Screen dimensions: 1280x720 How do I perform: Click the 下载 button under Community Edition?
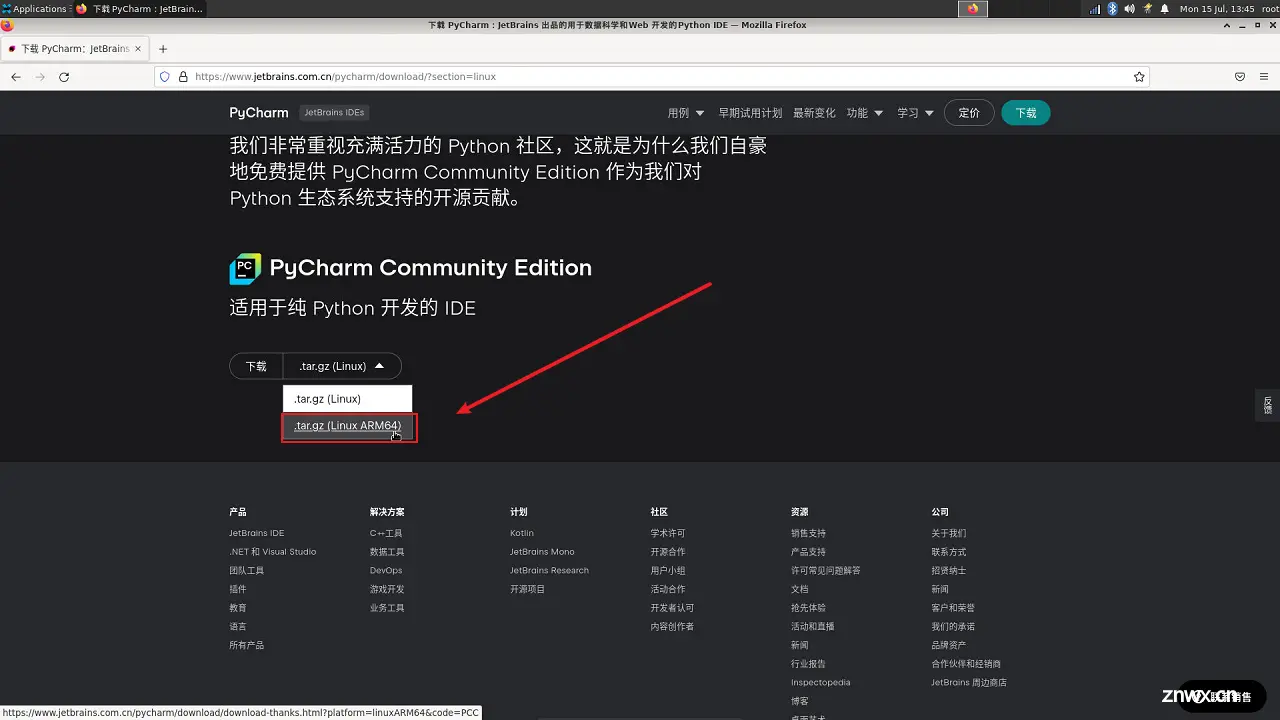[256, 366]
